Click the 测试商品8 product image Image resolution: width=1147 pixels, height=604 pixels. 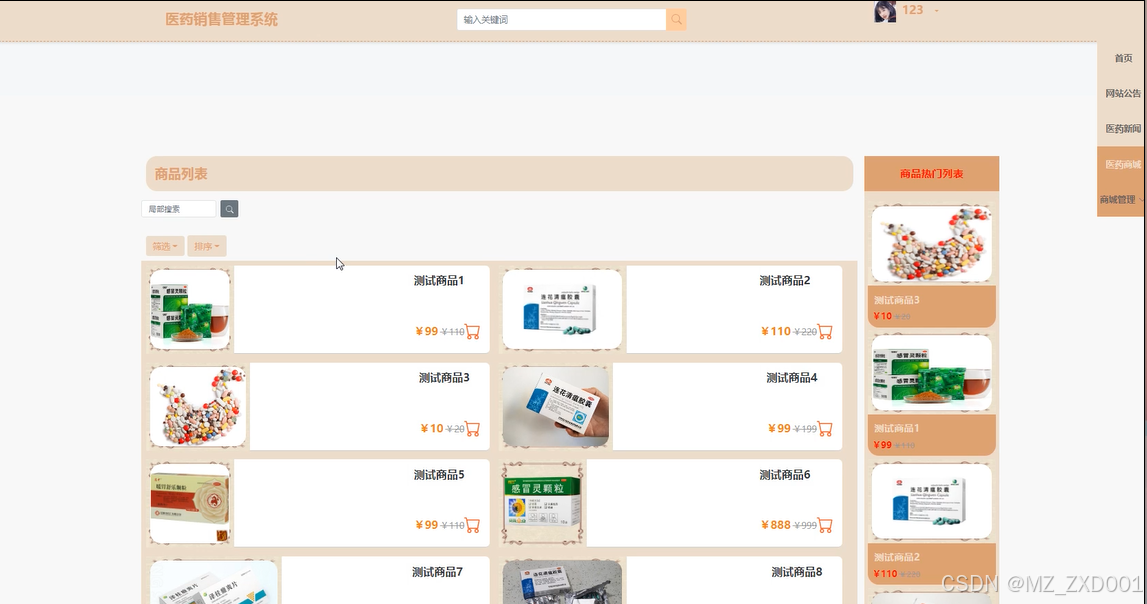pyautogui.click(x=562, y=582)
